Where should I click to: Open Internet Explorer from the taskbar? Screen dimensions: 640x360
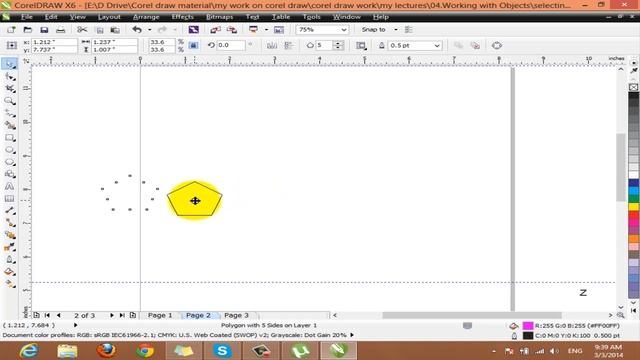29,351
